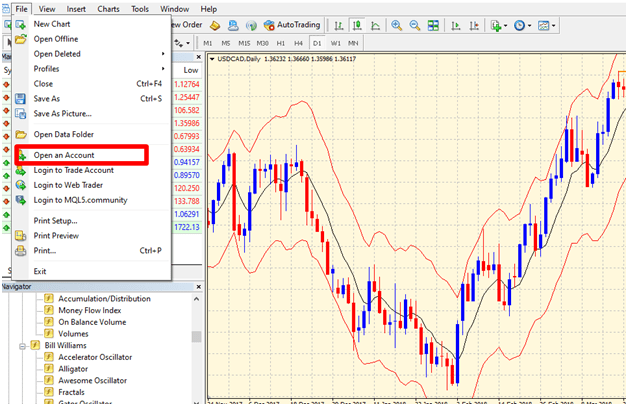Choose Save As in the File menu
630x409 pixels.
[x=92, y=98]
